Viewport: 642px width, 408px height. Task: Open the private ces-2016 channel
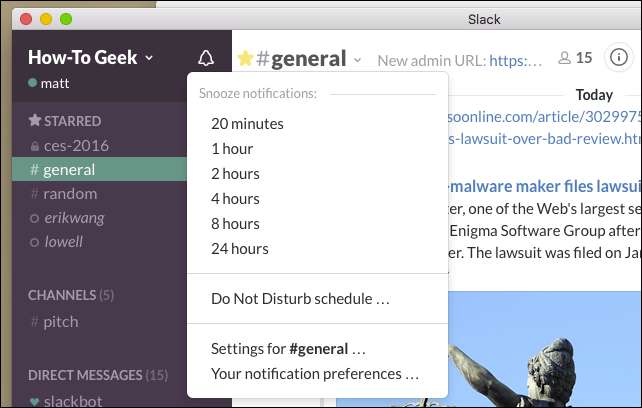pos(76,145)
